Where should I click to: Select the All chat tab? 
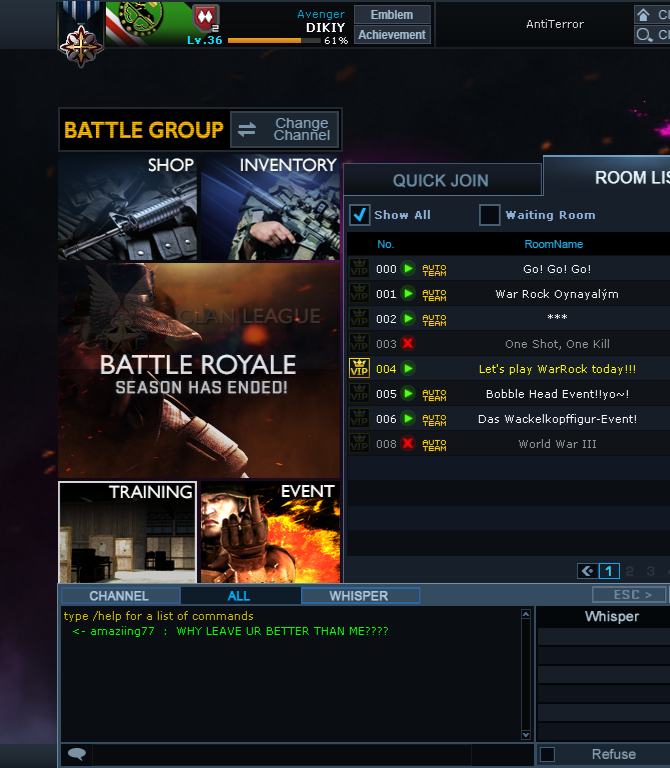pos(240,596)
